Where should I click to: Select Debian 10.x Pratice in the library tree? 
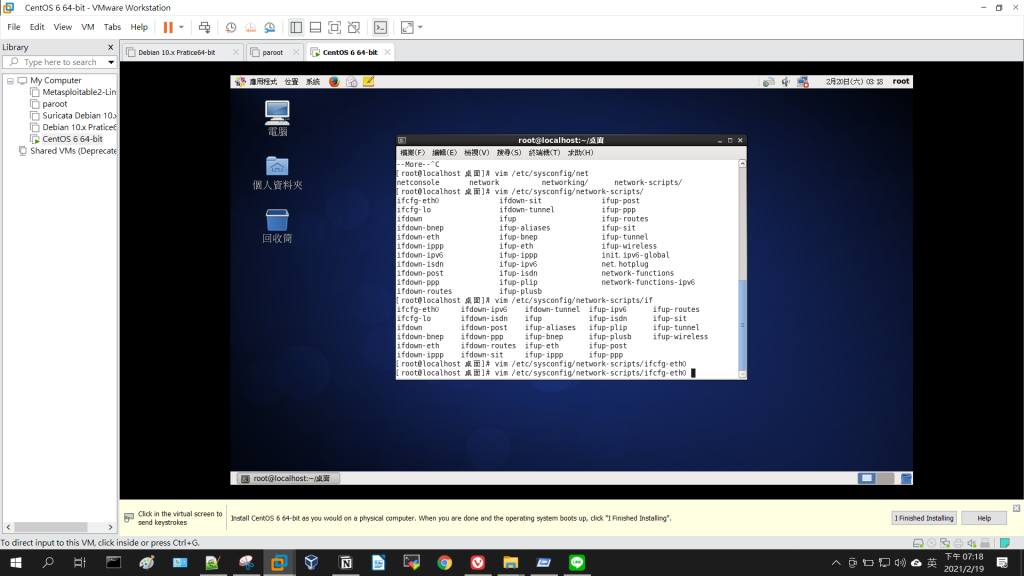pos(73,127)
